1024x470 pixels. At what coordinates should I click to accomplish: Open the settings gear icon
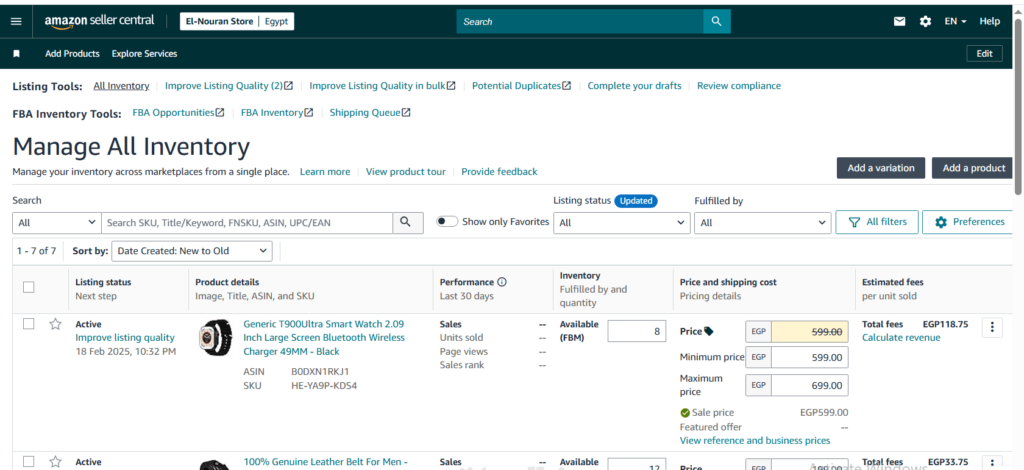tap(925, 22)
